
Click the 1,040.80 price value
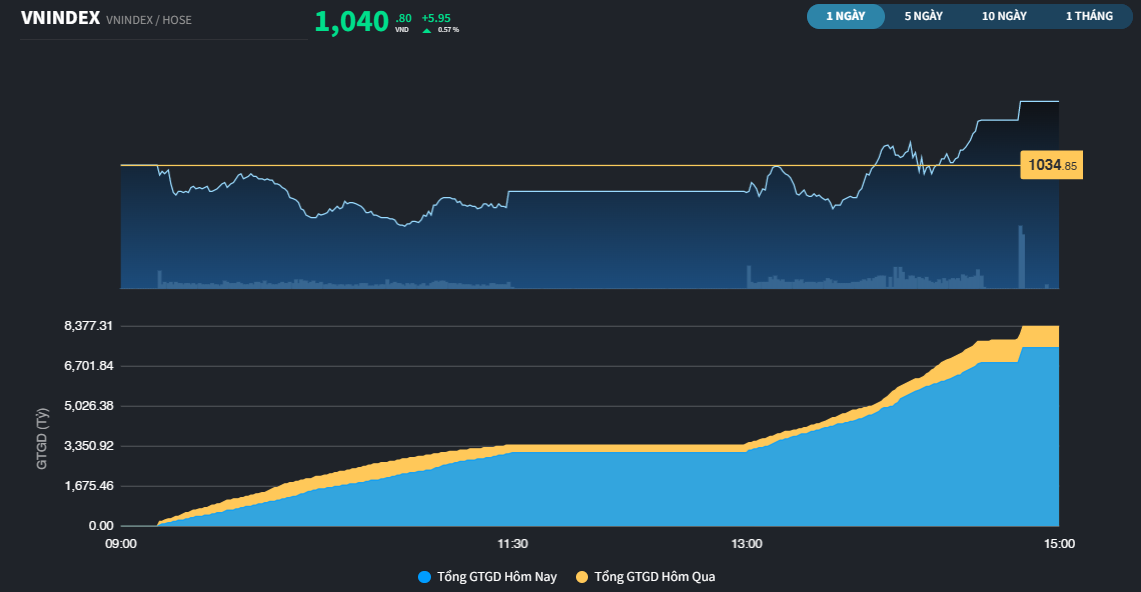pyautogui.click(x=350, y=20)
